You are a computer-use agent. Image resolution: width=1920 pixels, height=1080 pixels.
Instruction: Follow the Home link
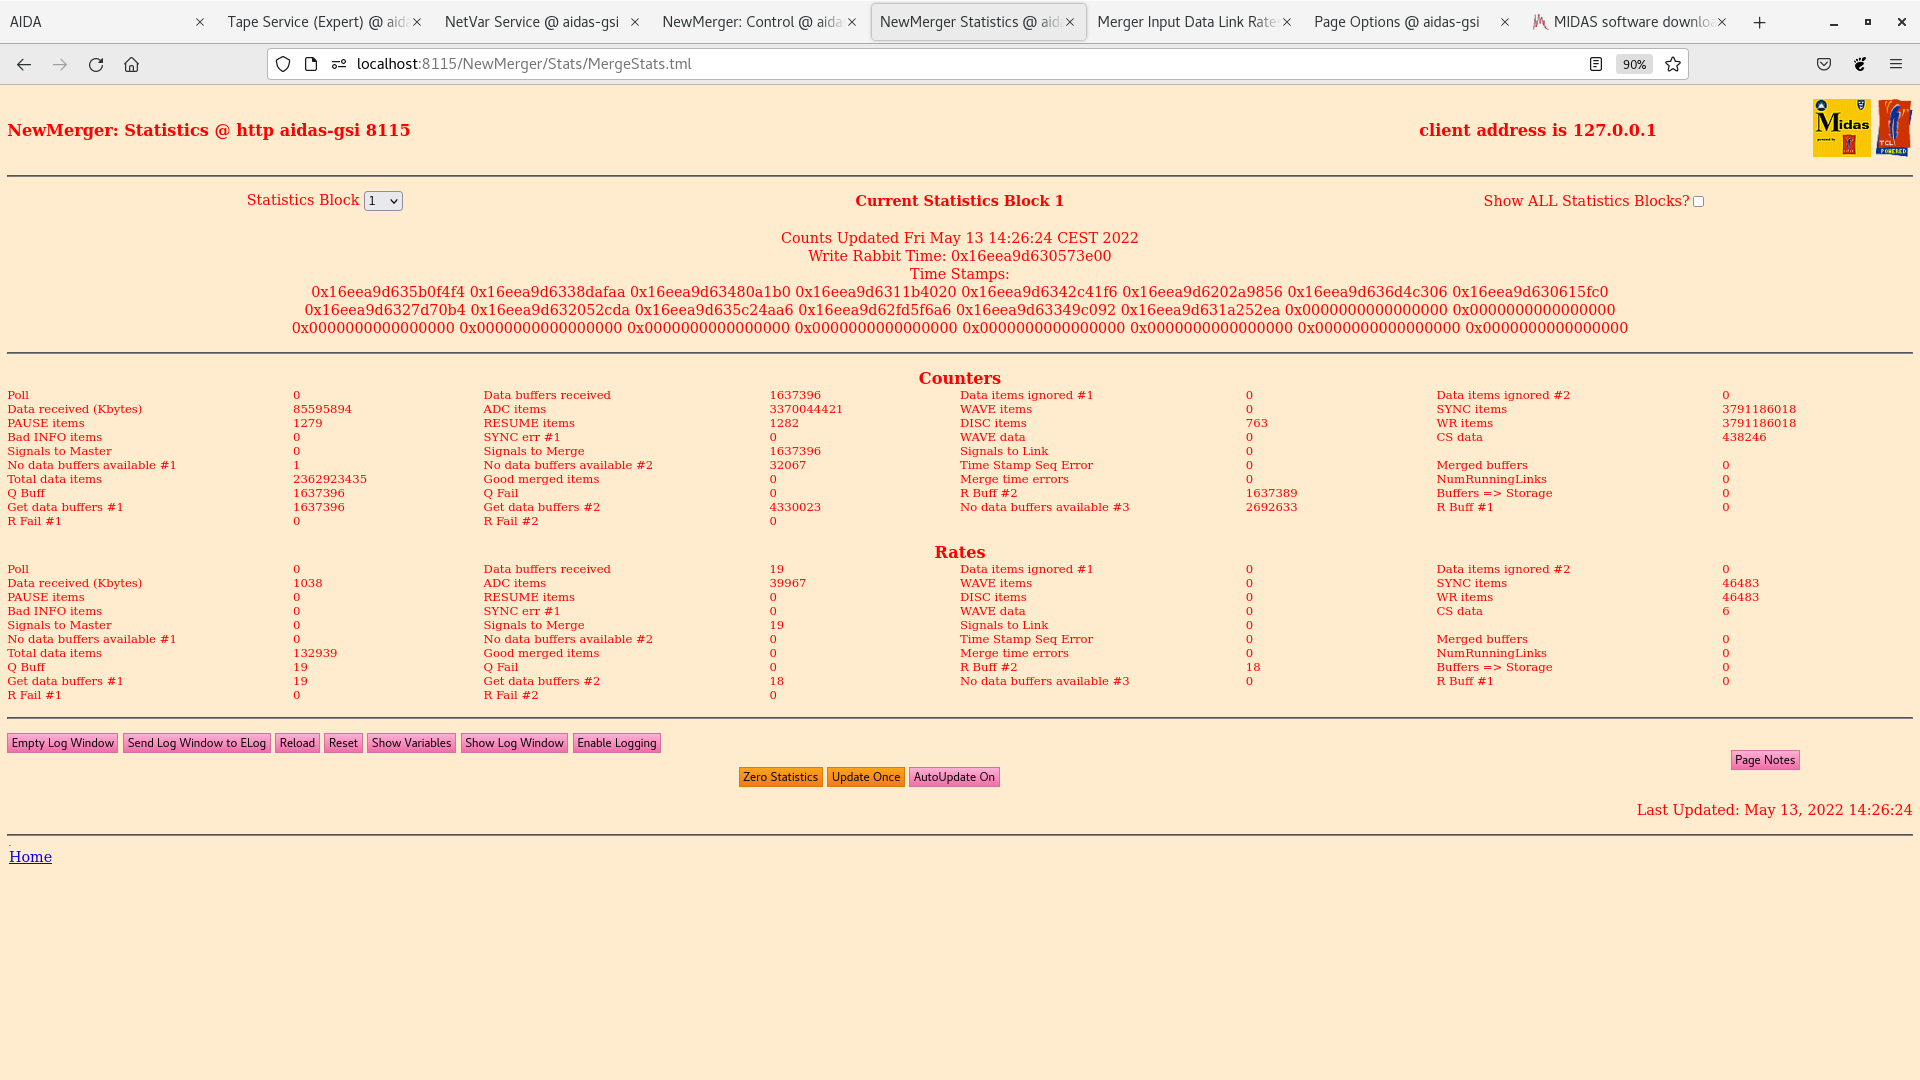click(x=30, y=857)
